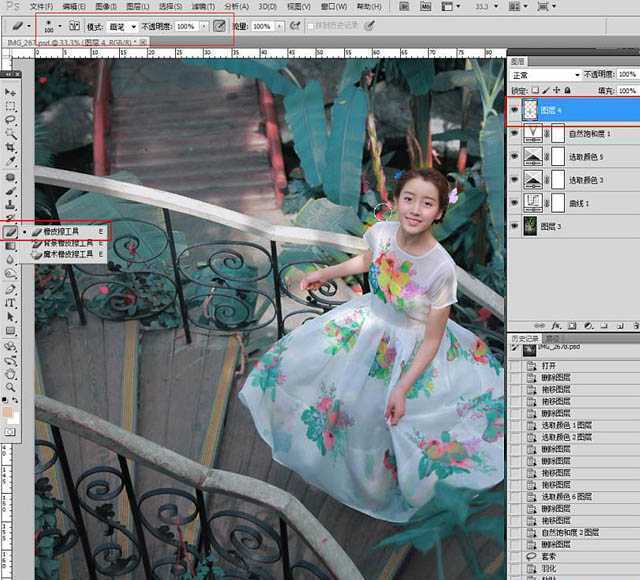The image size is (640, 580).
Task: Open the 文件(F) menu
Action: (x=41, y=7)
